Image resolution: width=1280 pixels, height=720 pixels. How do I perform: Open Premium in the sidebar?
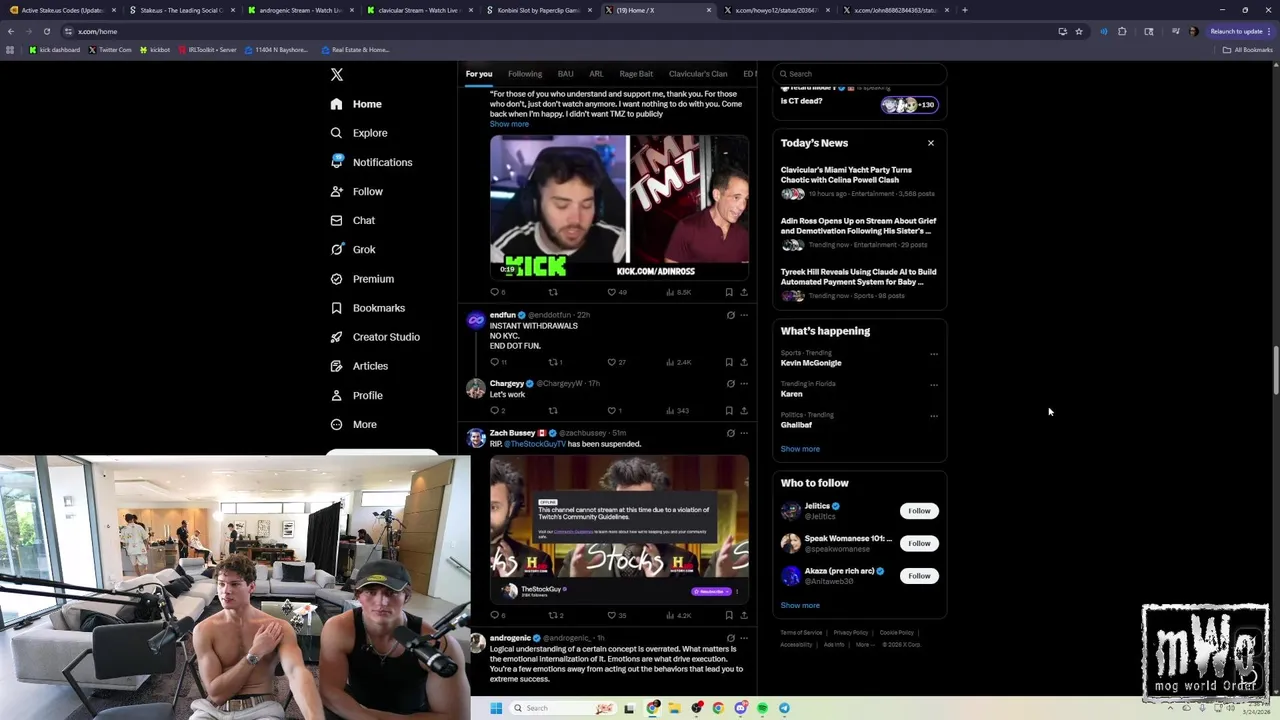coord(362,279)
